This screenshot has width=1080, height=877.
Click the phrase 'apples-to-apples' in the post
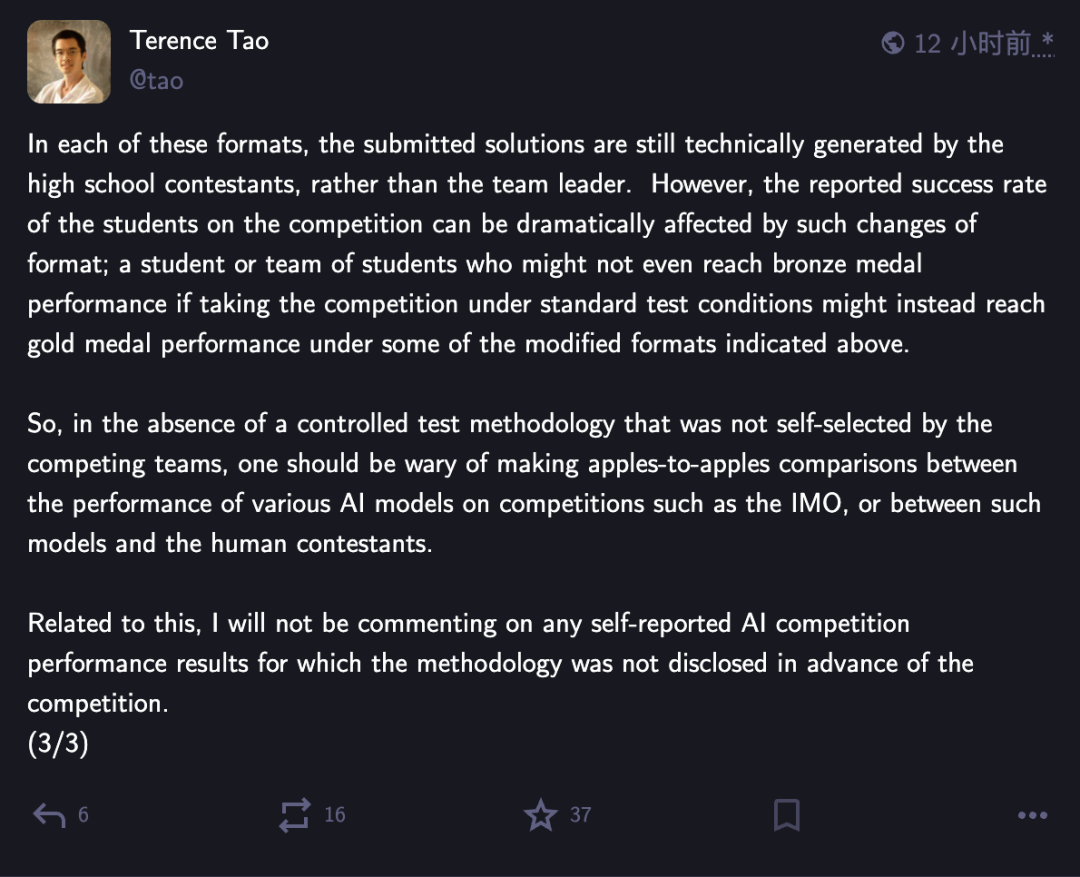pos(678,464)
